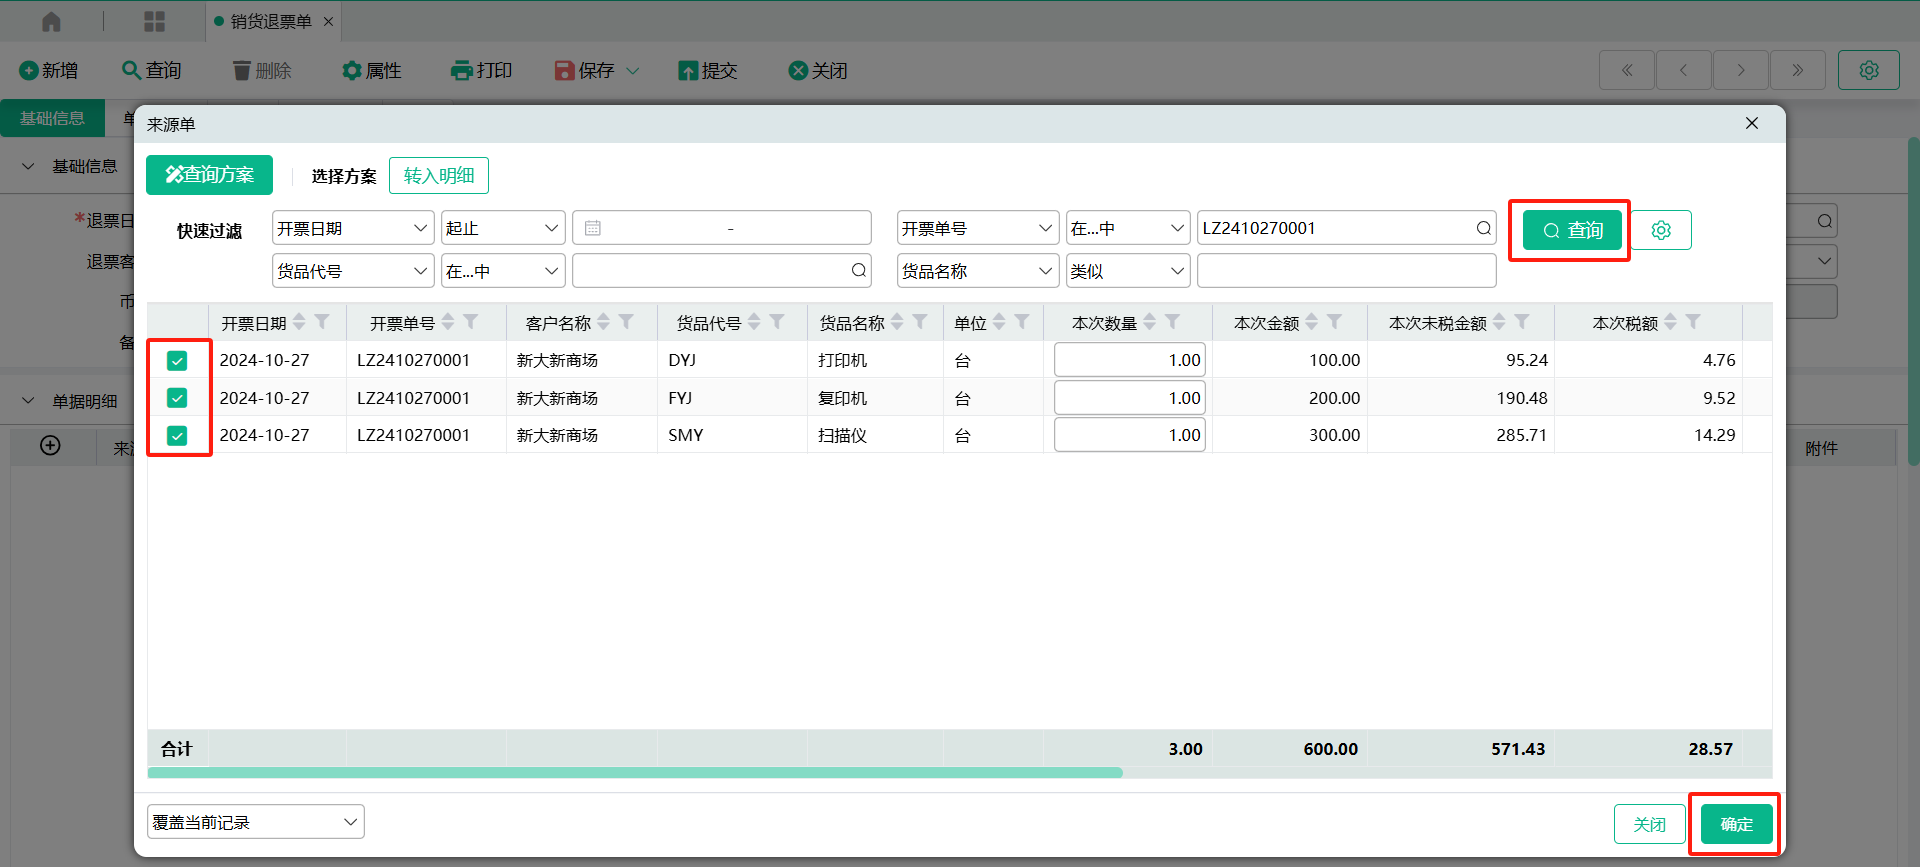Go to next record arrow

click(x=1741, y=70)
